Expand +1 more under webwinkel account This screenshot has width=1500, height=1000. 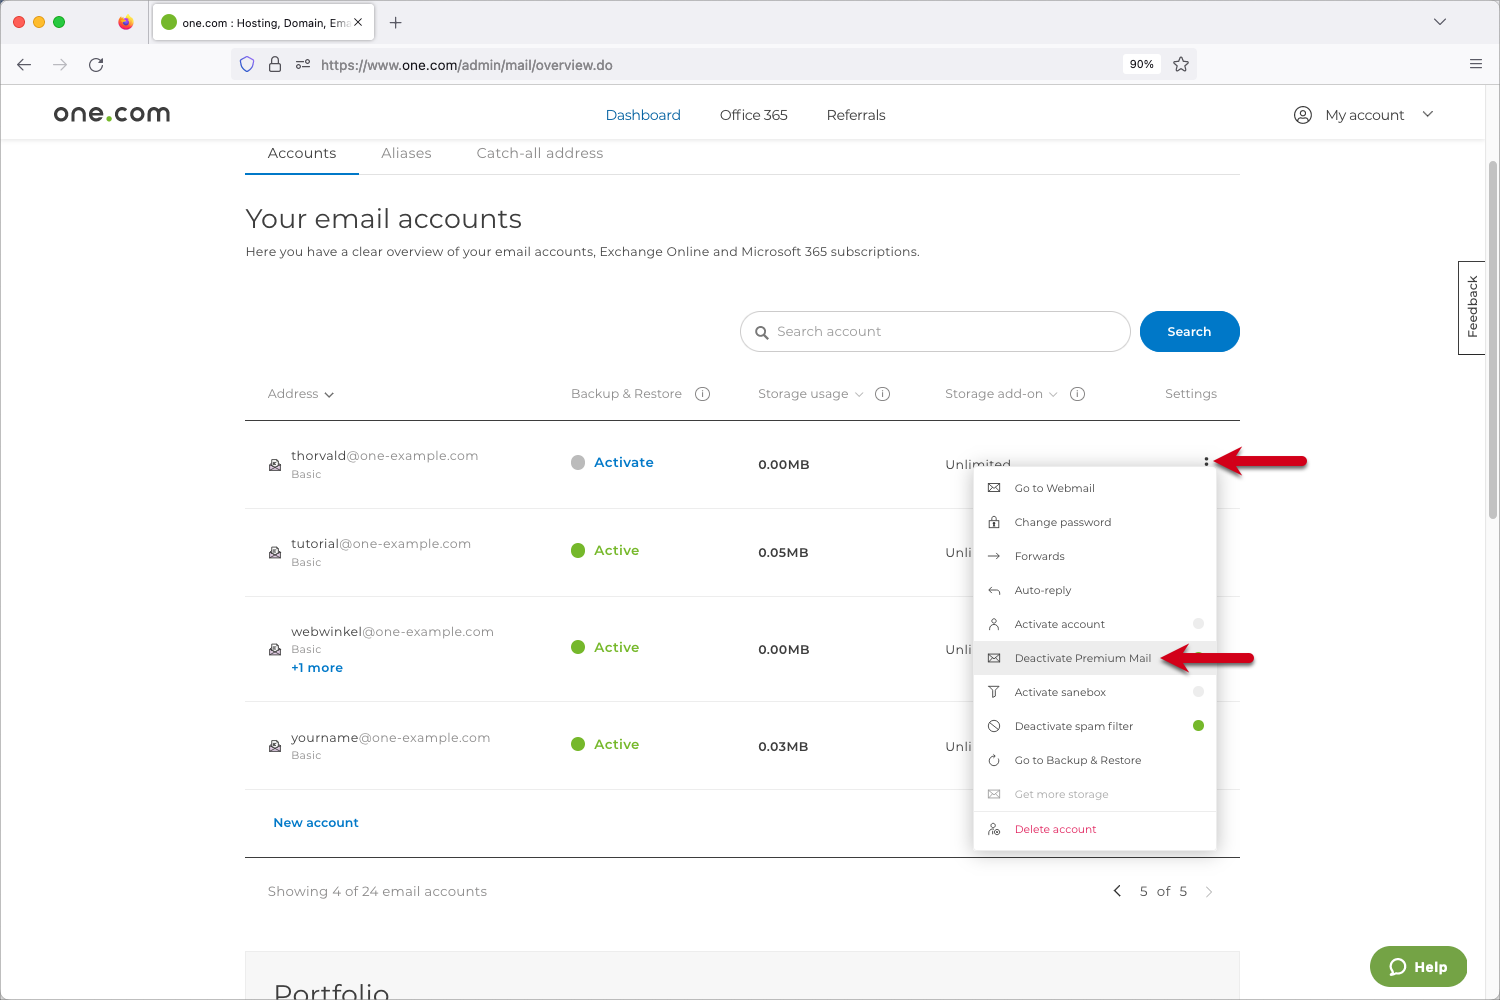coord(317,668)
